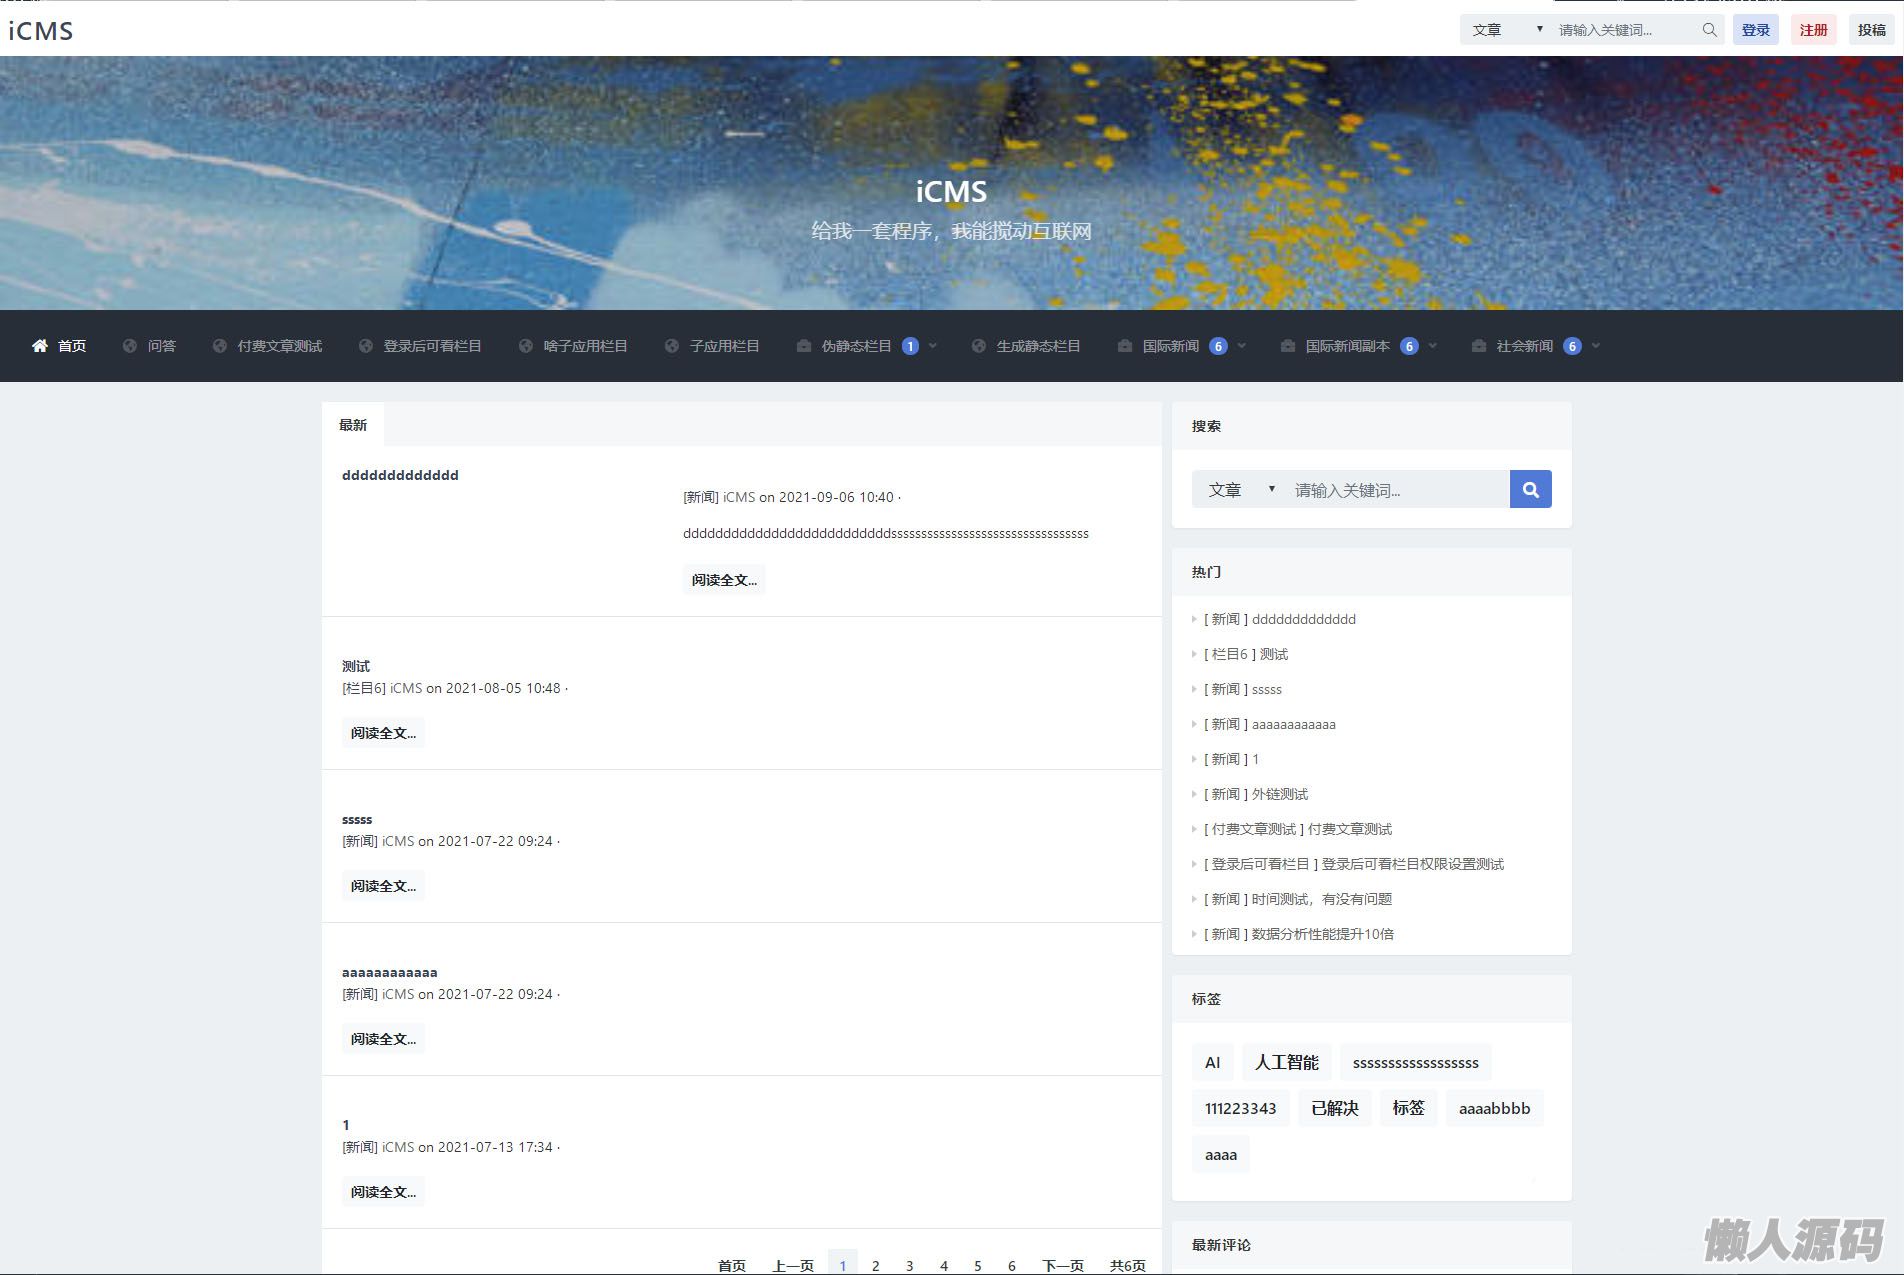The height and width of the screenshot is (1275, 1904).
Task: Focus the sidebar keyword search field
Action: tap(1396, 490)
